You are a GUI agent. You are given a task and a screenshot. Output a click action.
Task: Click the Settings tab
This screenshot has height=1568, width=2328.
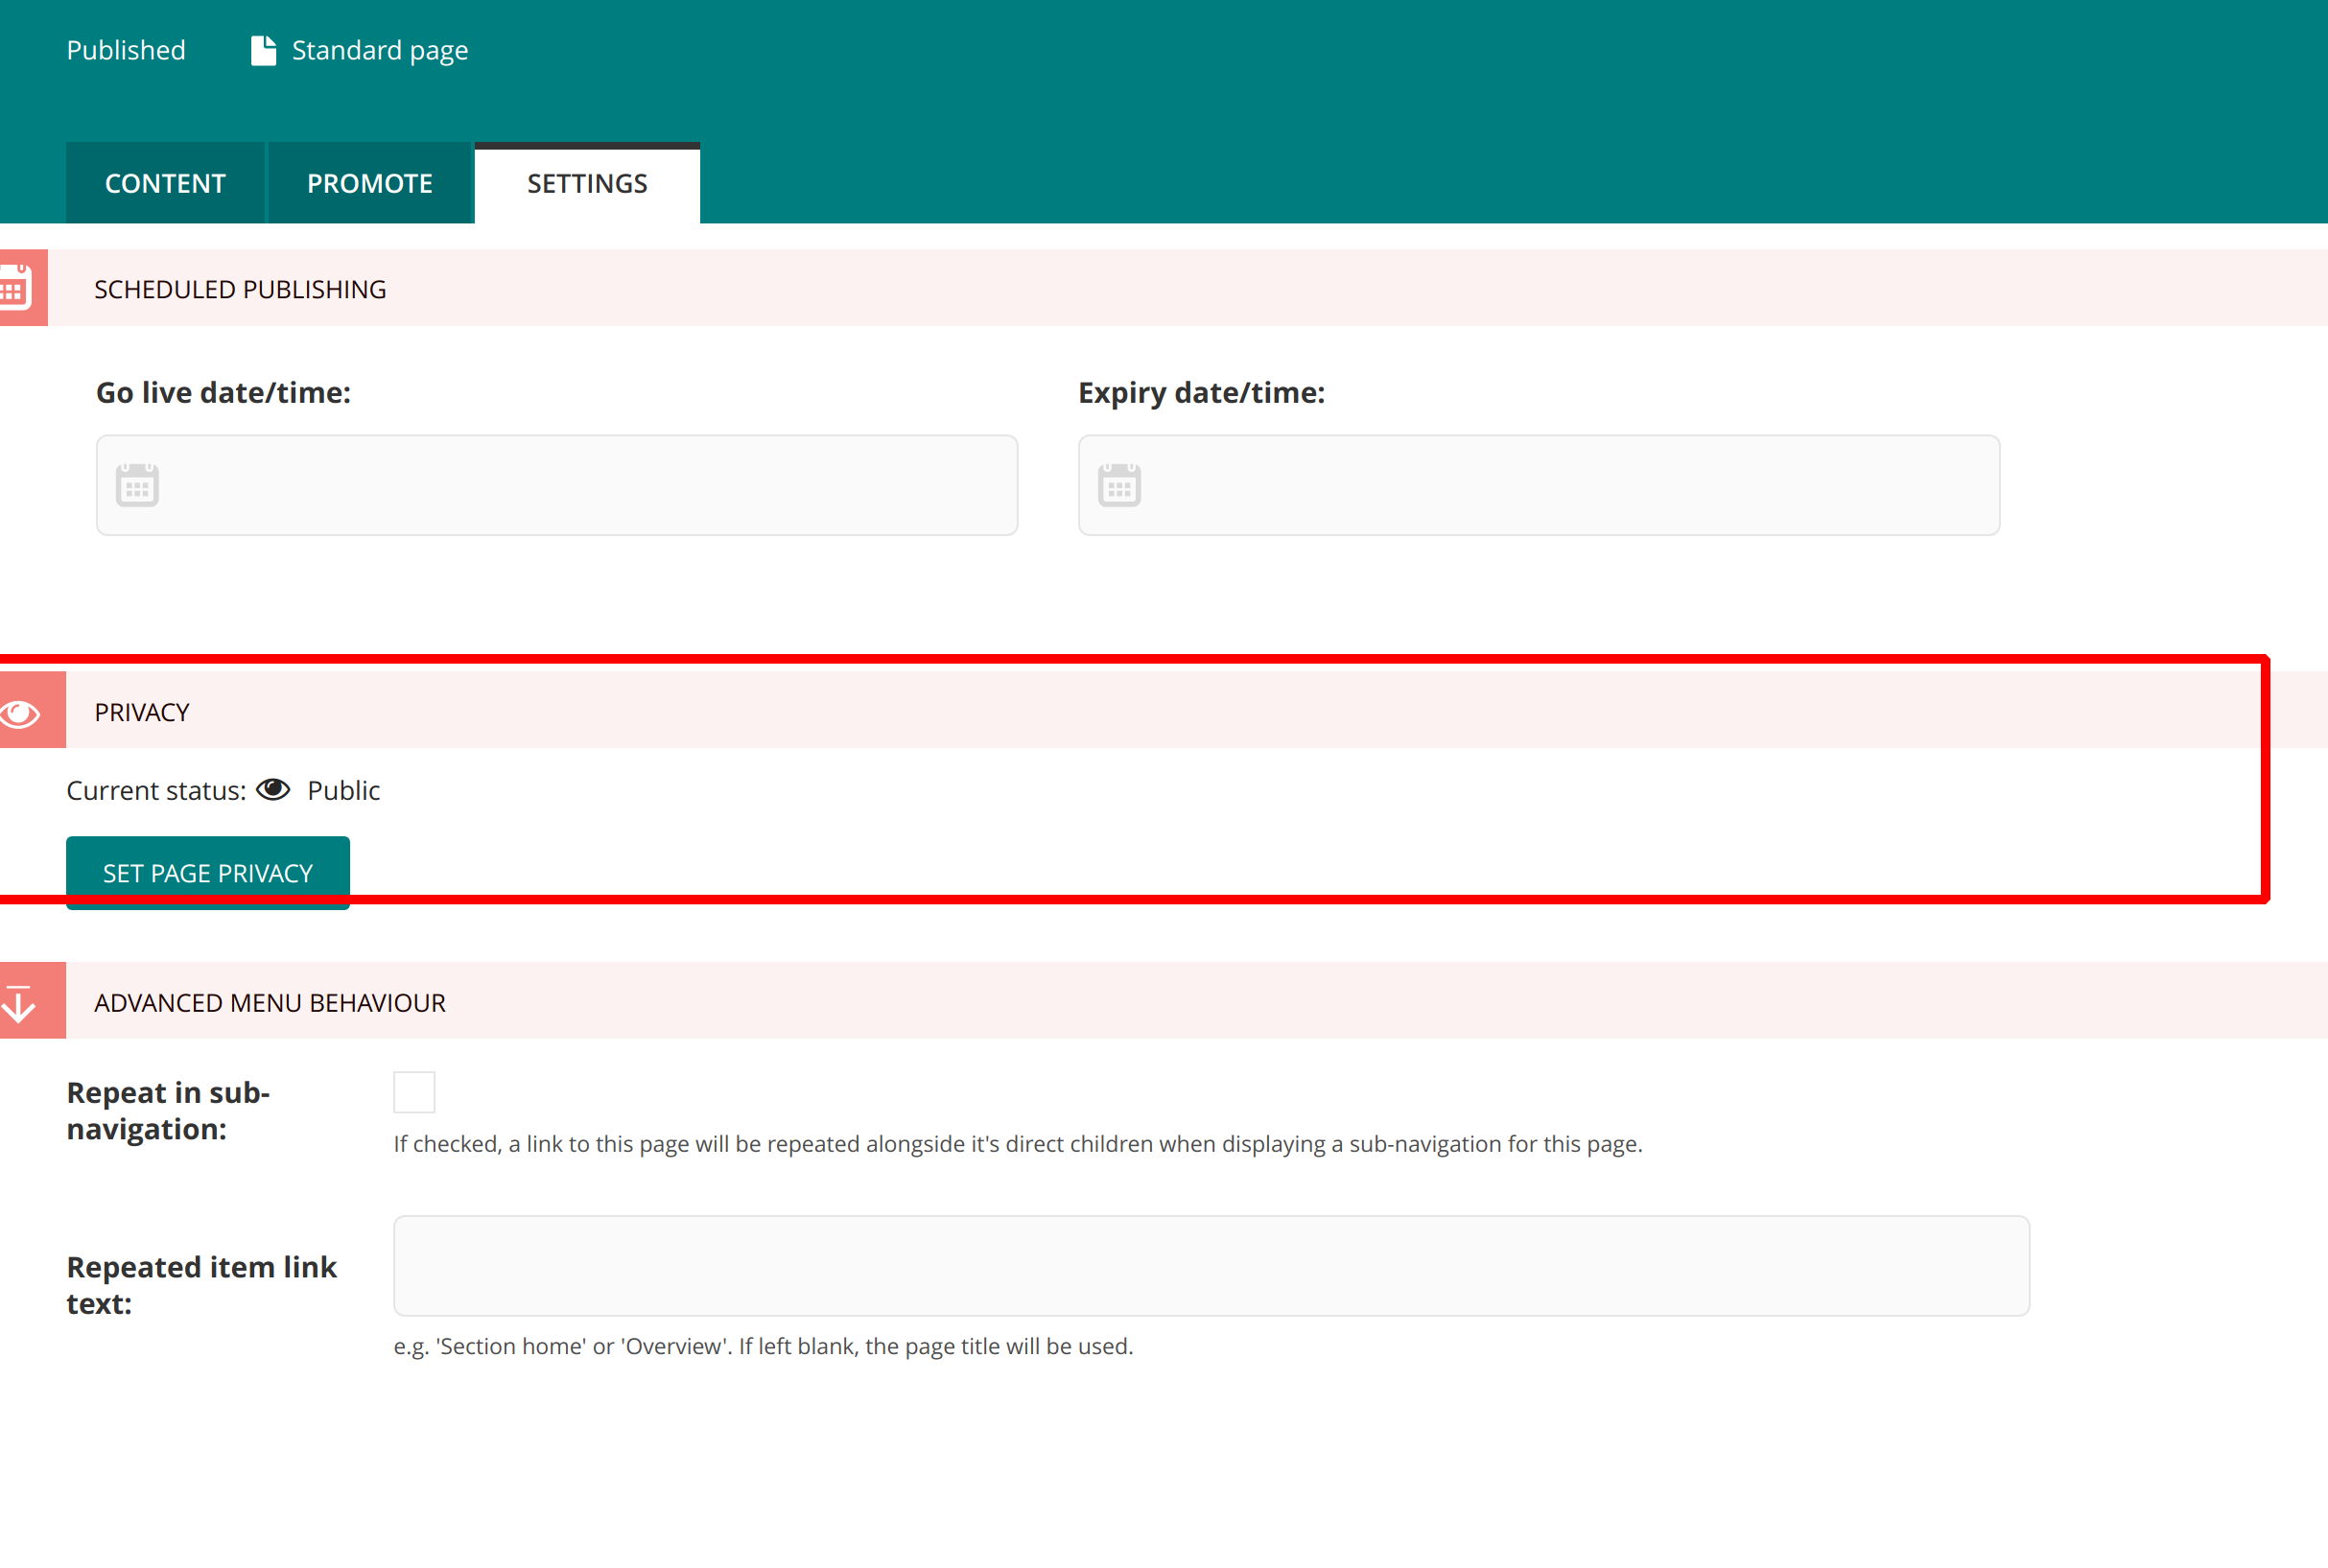click(586, 182)
